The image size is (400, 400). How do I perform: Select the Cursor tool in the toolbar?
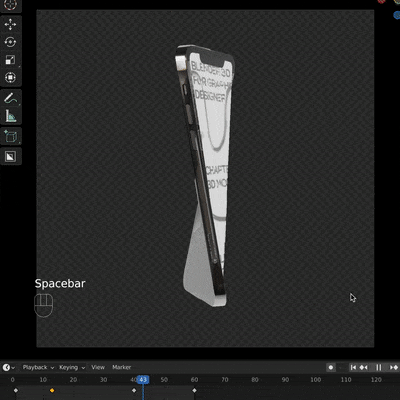[10, 5]
